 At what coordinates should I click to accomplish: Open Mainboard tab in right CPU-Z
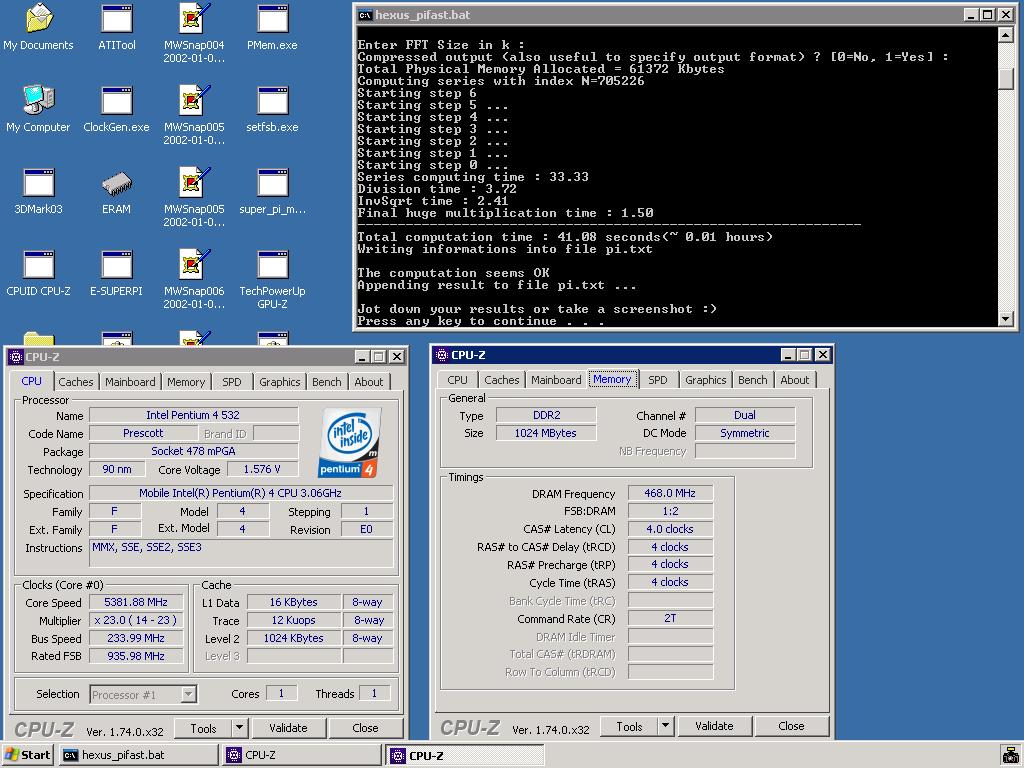tap(556, 380)
